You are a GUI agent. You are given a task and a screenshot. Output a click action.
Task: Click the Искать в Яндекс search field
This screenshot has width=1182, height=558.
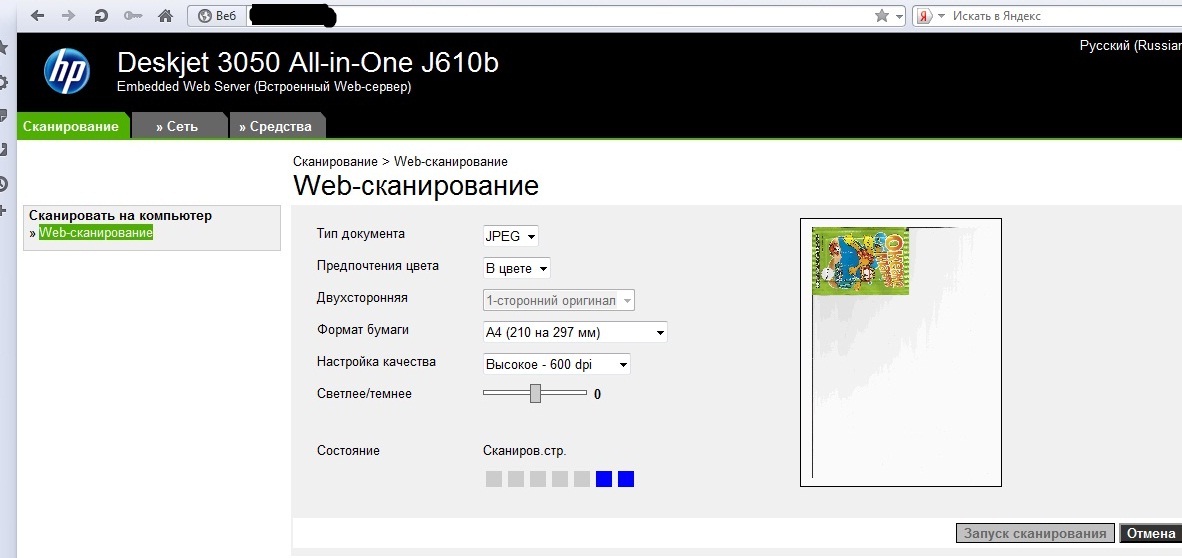pos(1060,16)
